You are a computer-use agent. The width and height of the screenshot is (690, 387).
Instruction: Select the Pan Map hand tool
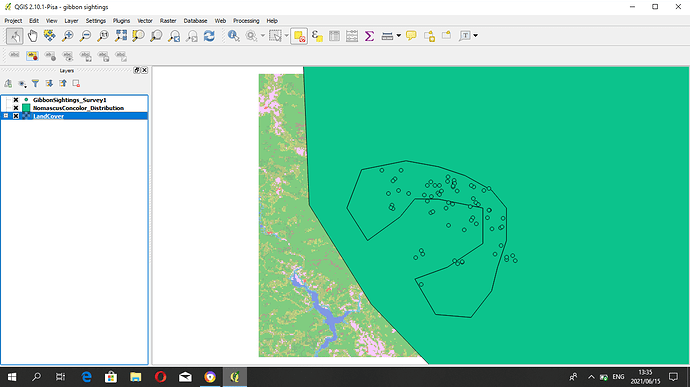coord(32,36)
